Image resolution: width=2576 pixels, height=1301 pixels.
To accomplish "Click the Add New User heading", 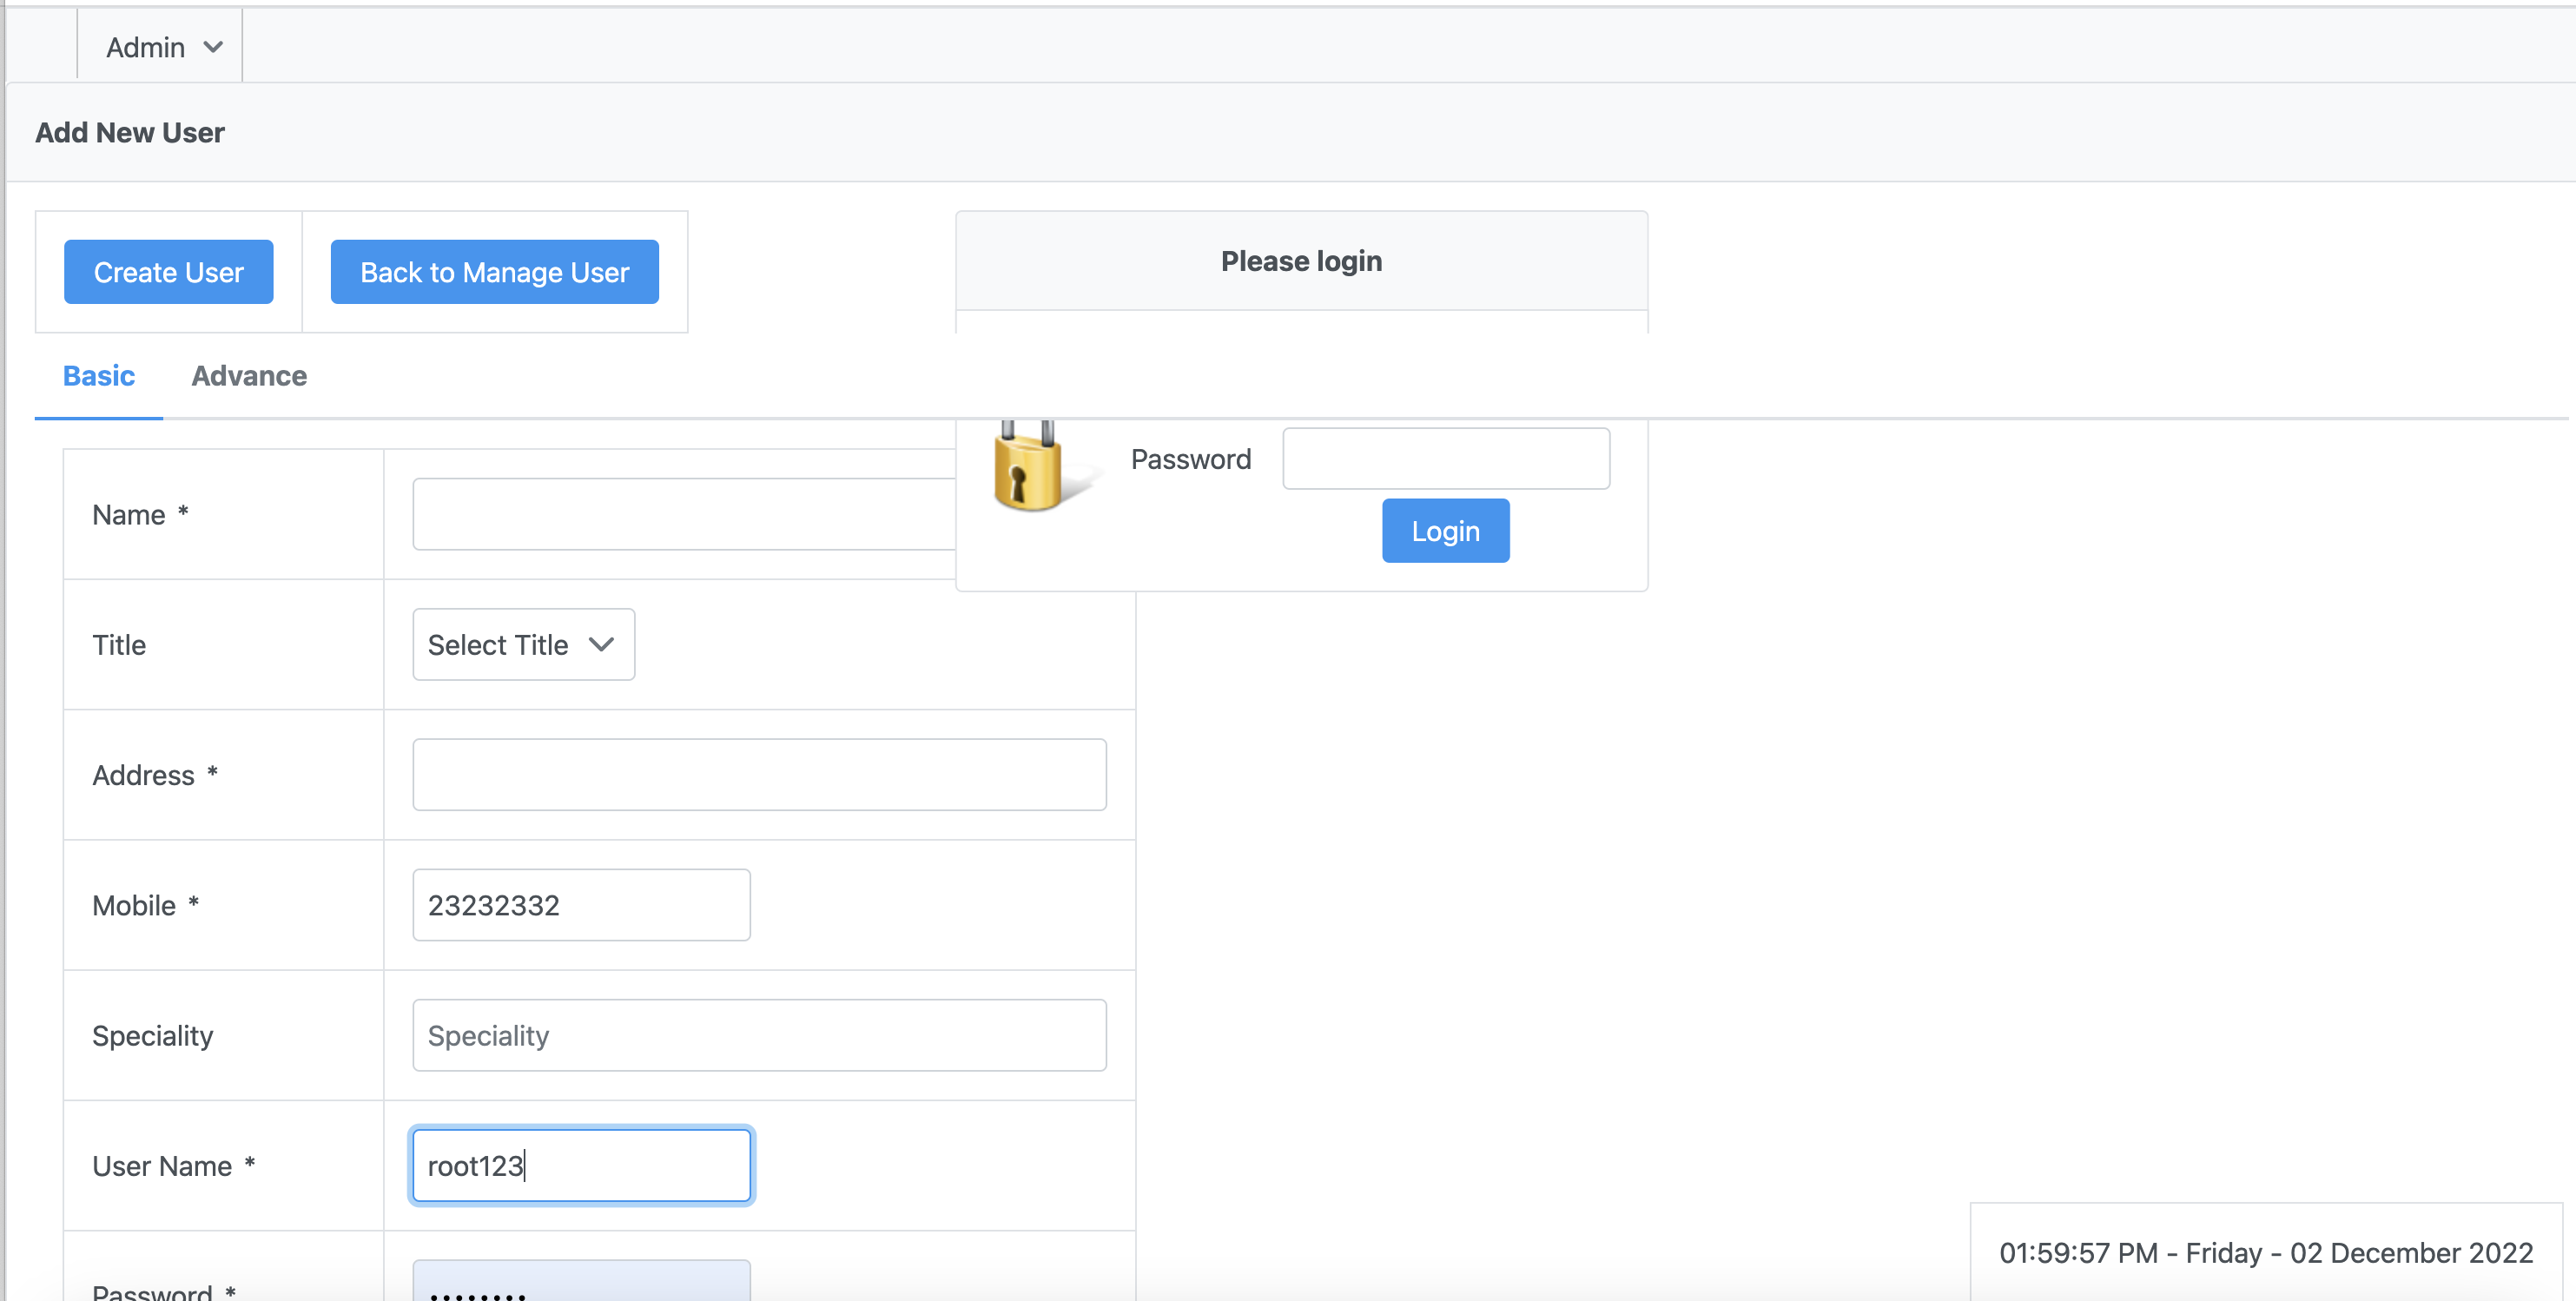I will click(129, 132).
